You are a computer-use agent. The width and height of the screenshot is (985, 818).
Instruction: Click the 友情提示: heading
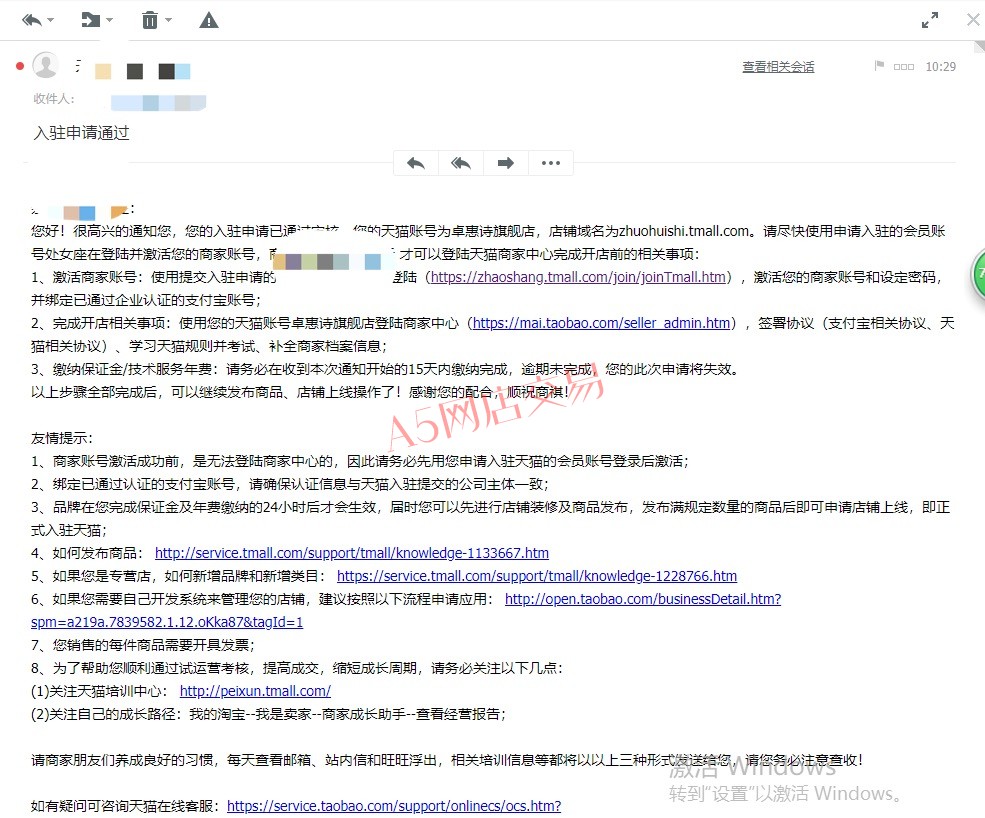[62, 439]
